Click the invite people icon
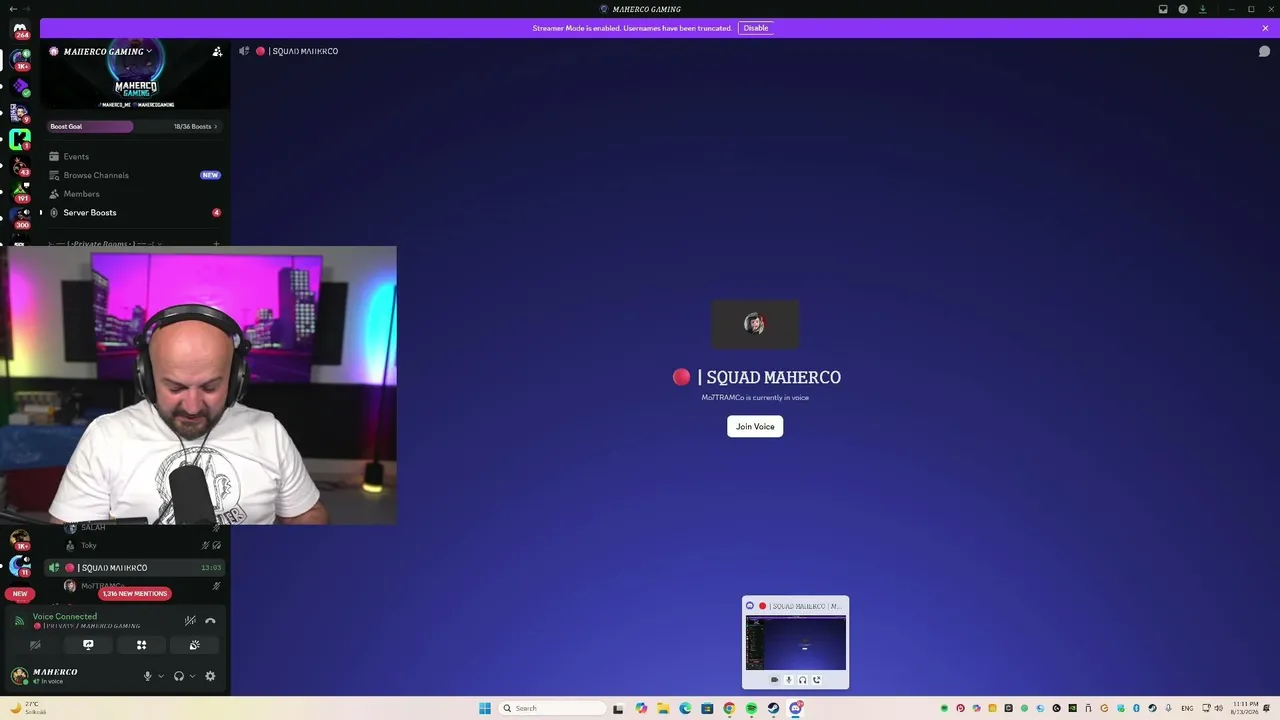The image size is (1280, 720). click(217, 52)
